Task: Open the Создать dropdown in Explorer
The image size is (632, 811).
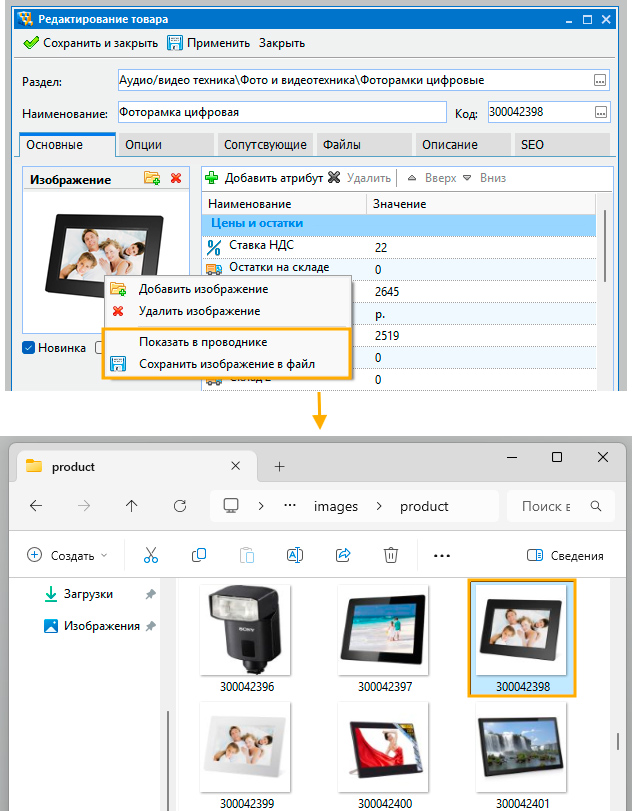Action: pyautogui.click(x=67, y=555)
